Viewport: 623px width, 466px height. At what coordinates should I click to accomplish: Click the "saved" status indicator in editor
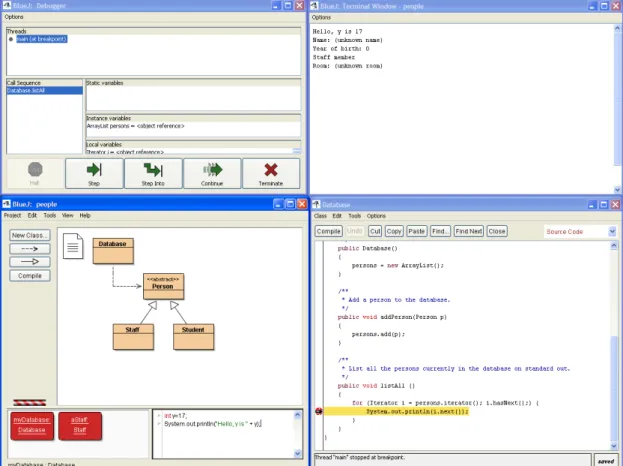[606, 461]
